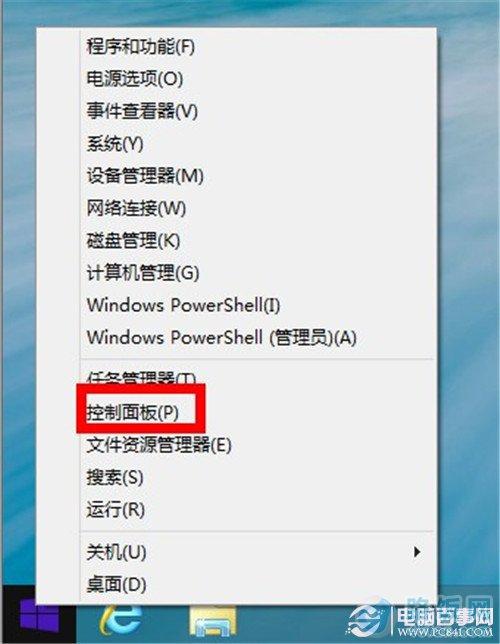Expand the 关机(U) submenu arrow
Viewport: 500px width, 644px height.
pos(417,552)
